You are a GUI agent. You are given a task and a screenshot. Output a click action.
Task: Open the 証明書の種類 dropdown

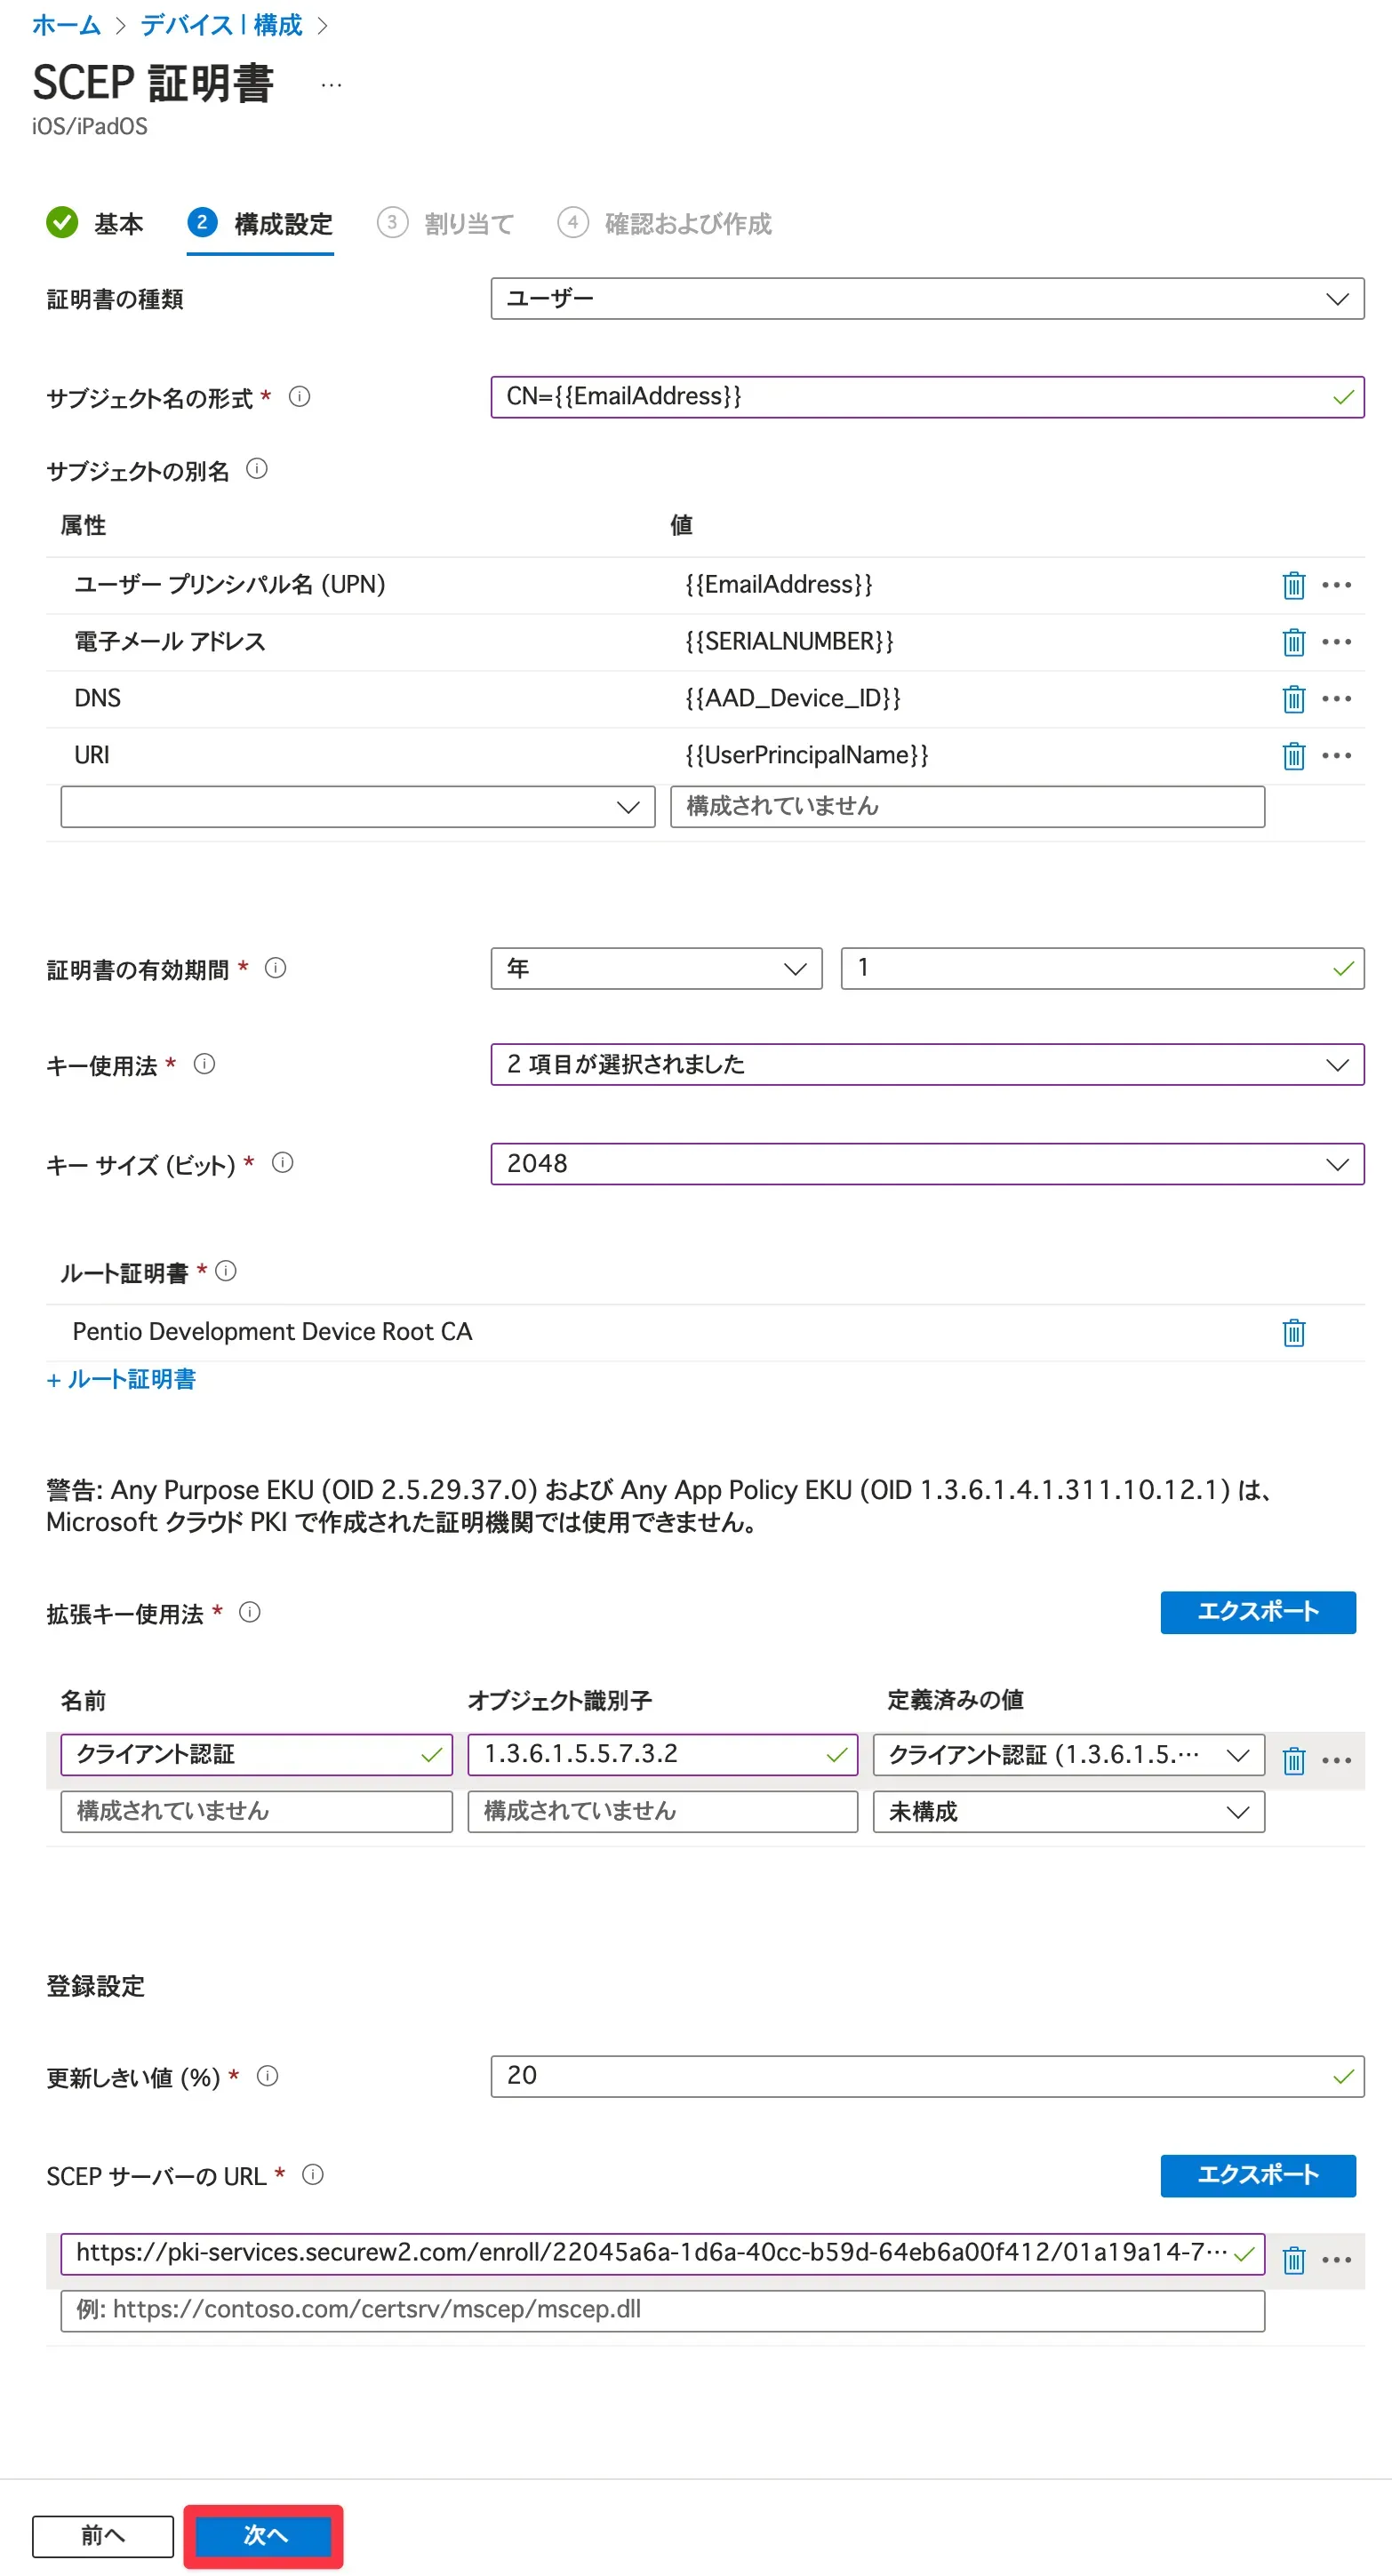coord(926,299)
